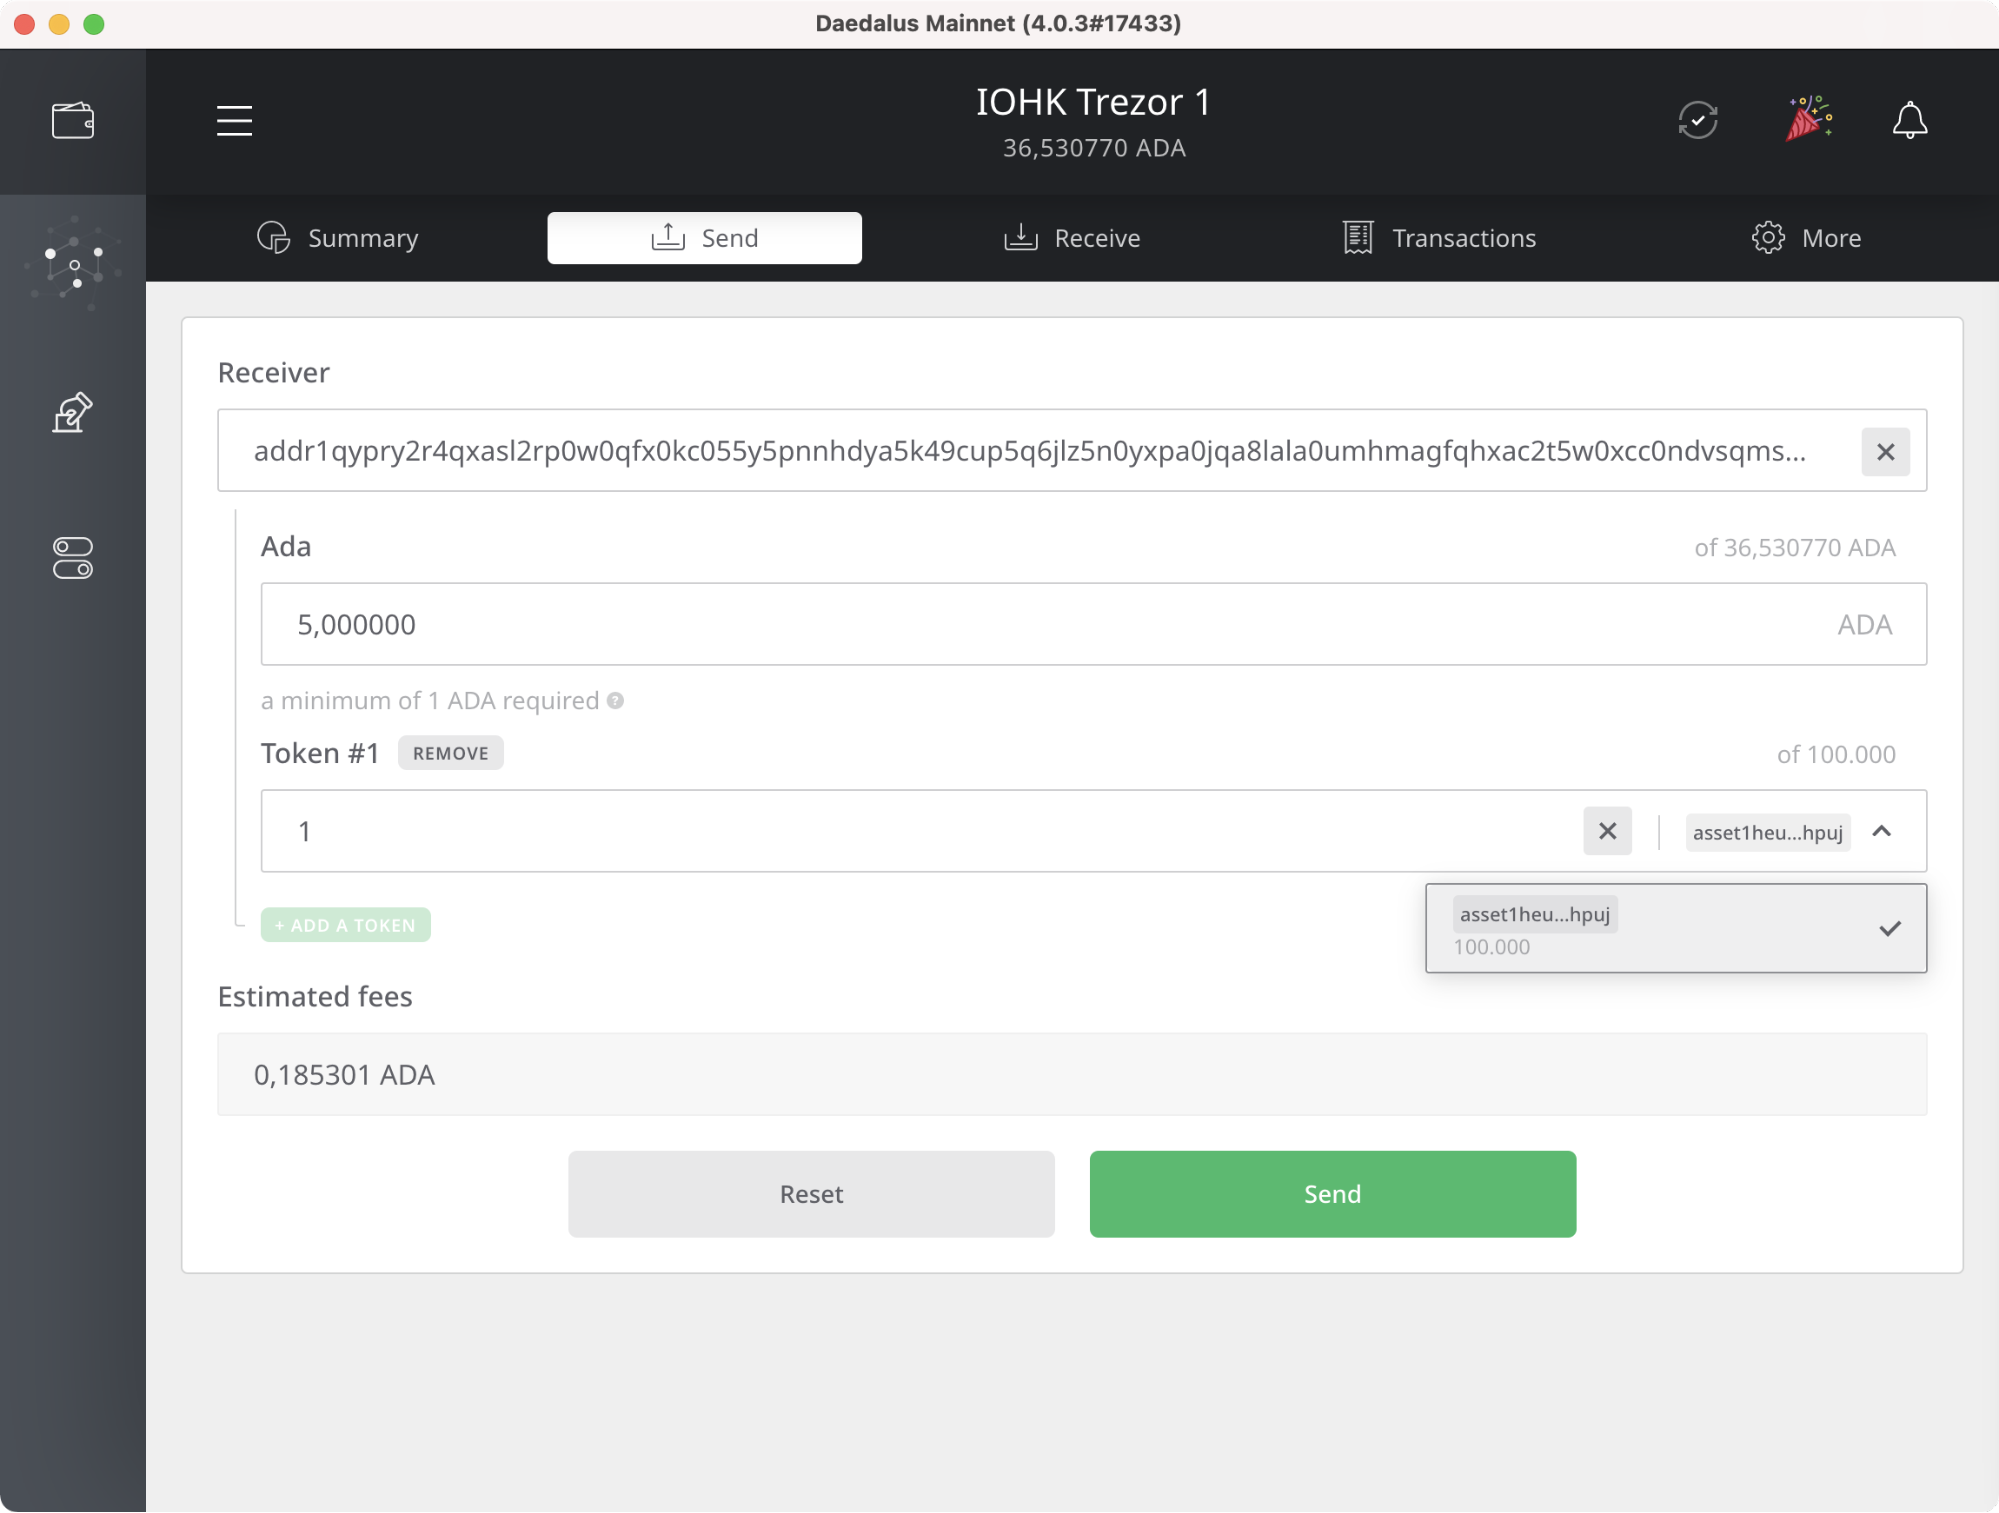Switch to the Transactions tab
This screenshot has height=1513, width=1999.
(1439, 238)
